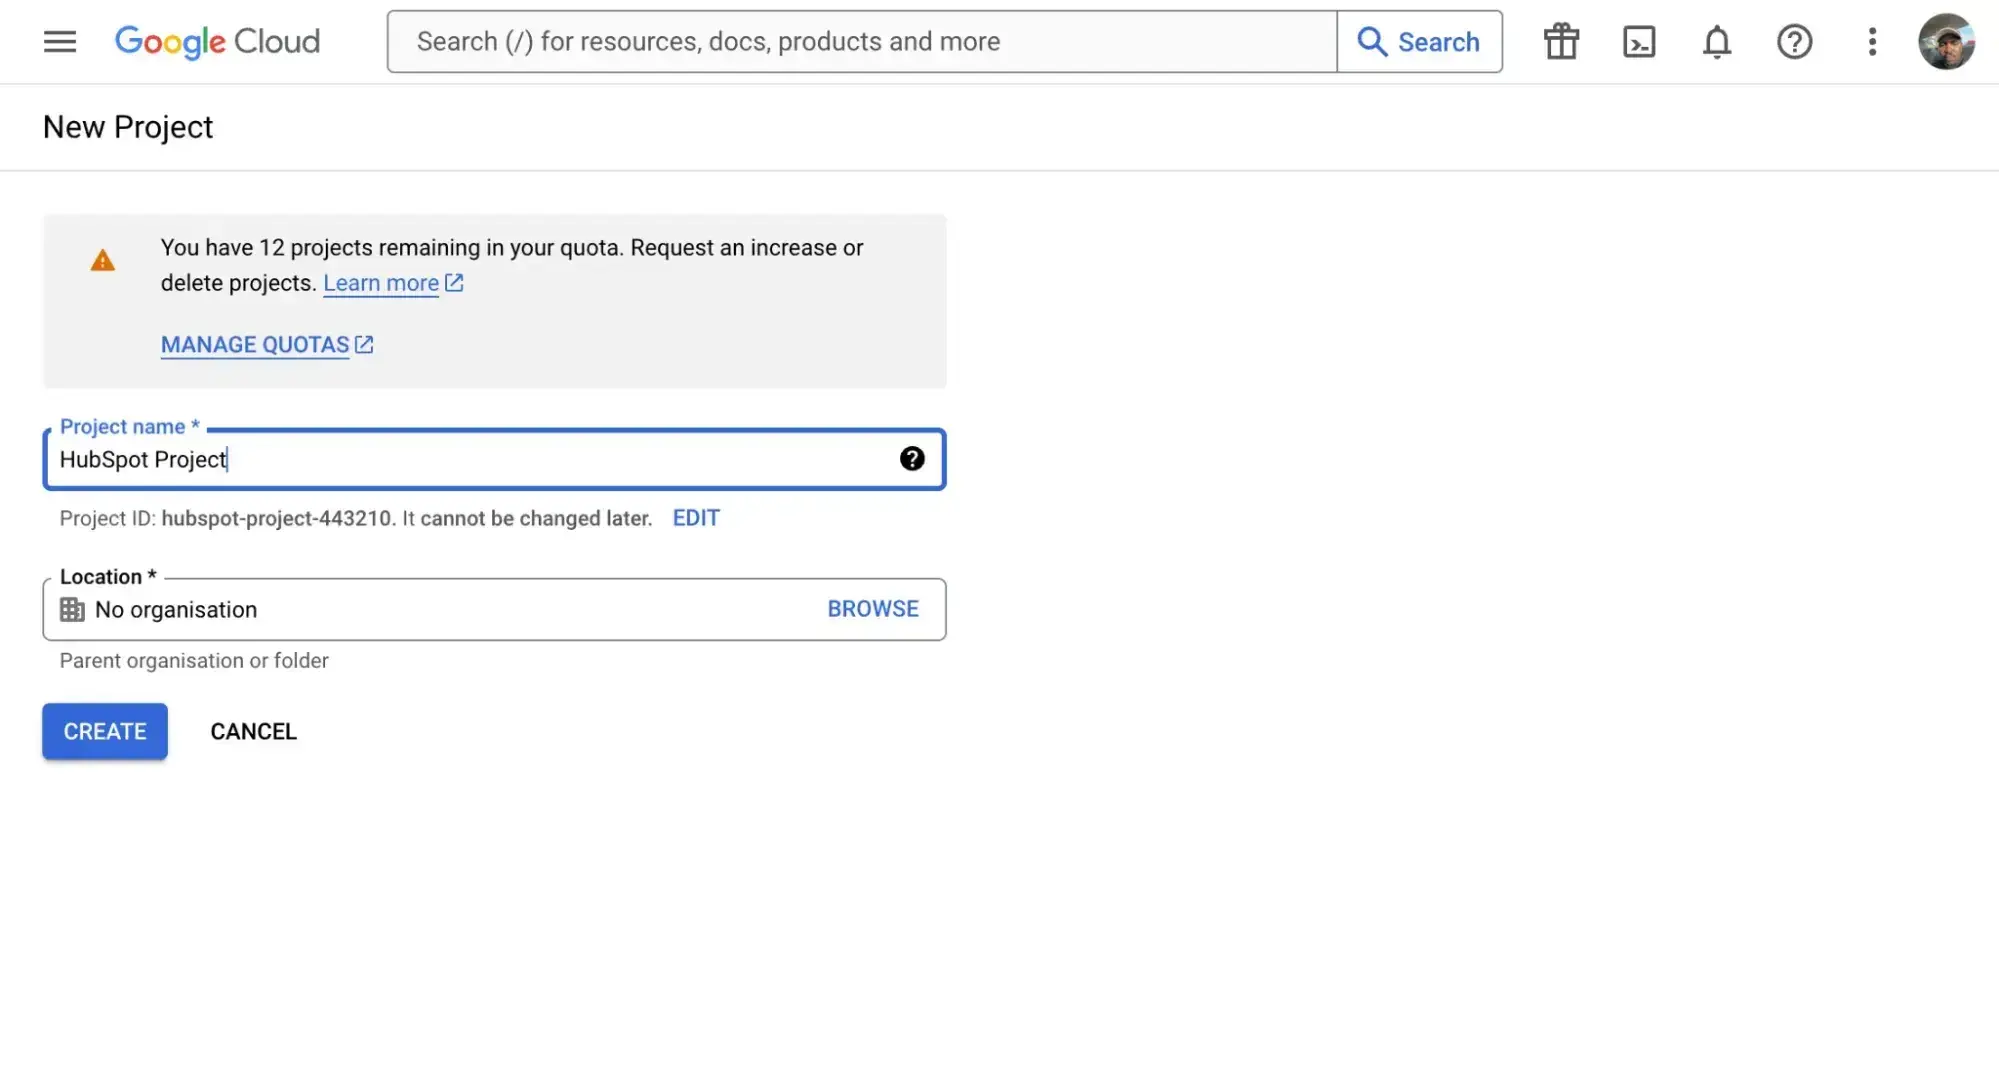Viewport: 1999px width, 1076px height.
Task: Open the help question mark in top bar
Action: click(1794, 42)
